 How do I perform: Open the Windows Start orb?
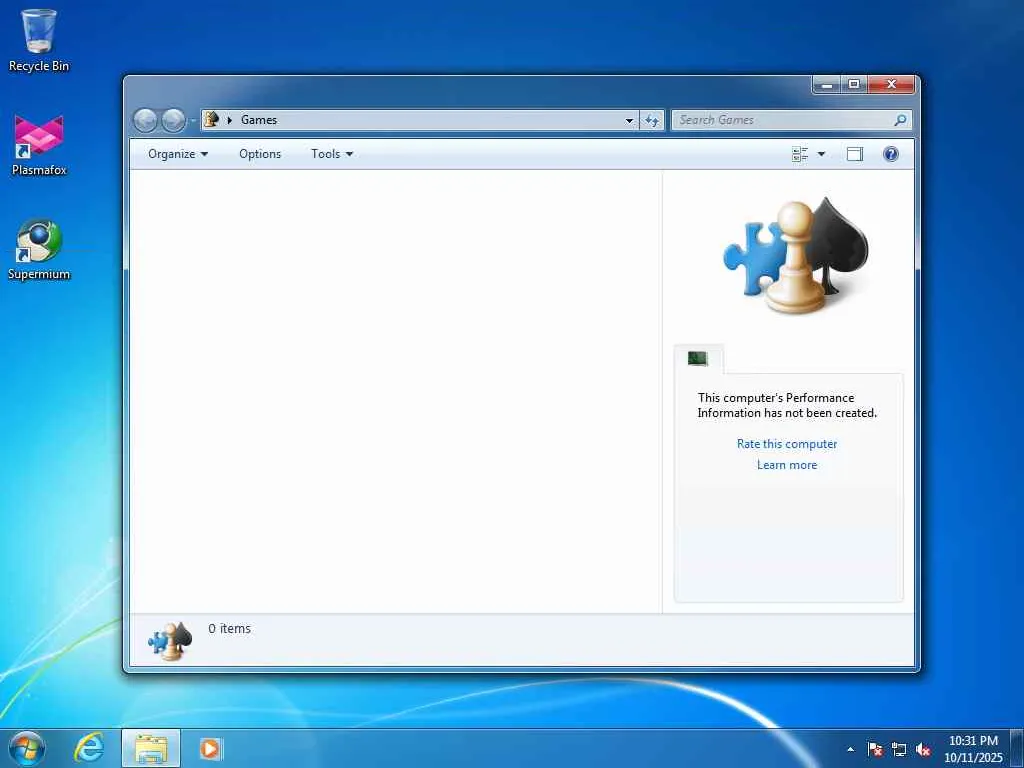[27, 748]
